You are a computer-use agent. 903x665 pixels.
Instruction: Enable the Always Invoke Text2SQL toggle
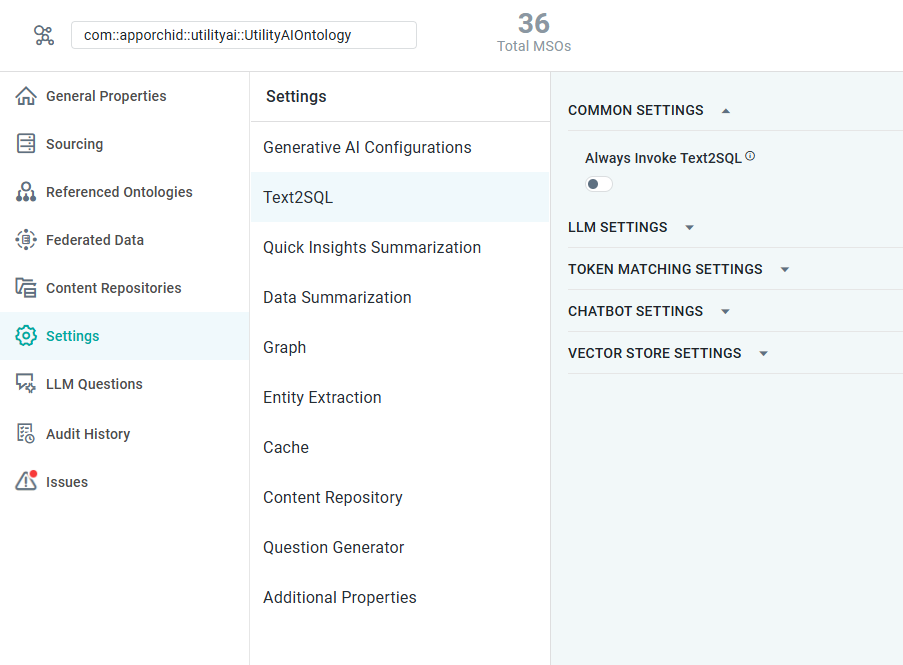[598, 184]
